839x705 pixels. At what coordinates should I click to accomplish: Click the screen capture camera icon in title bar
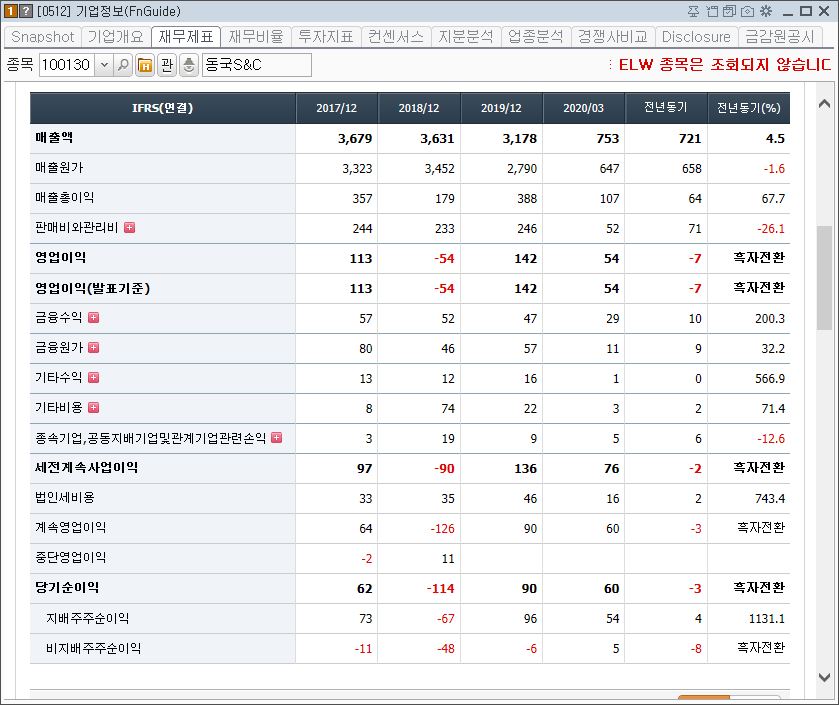[745, 11]
